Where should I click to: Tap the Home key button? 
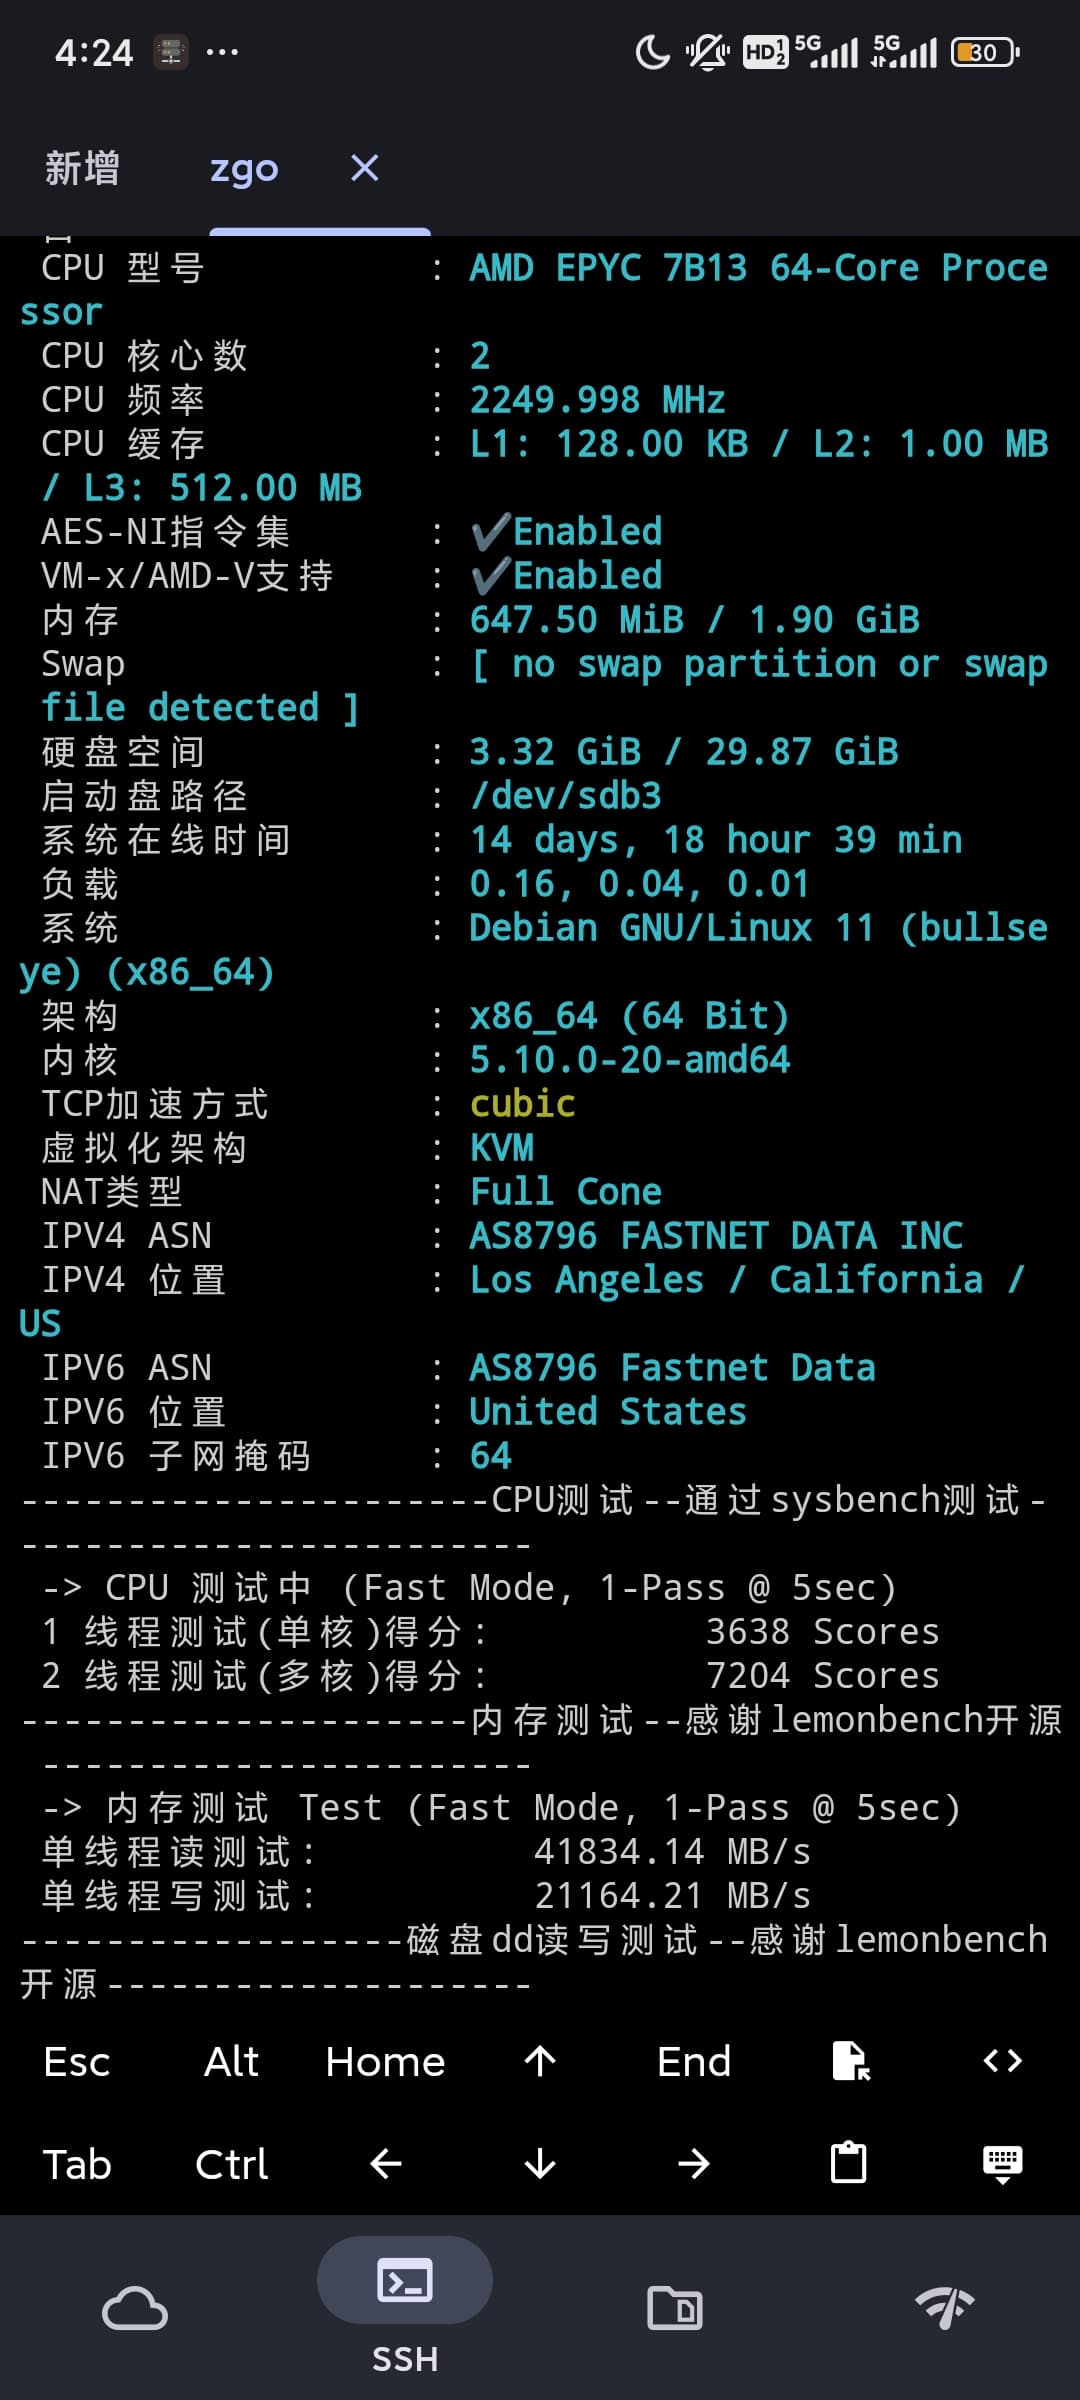385,2061
